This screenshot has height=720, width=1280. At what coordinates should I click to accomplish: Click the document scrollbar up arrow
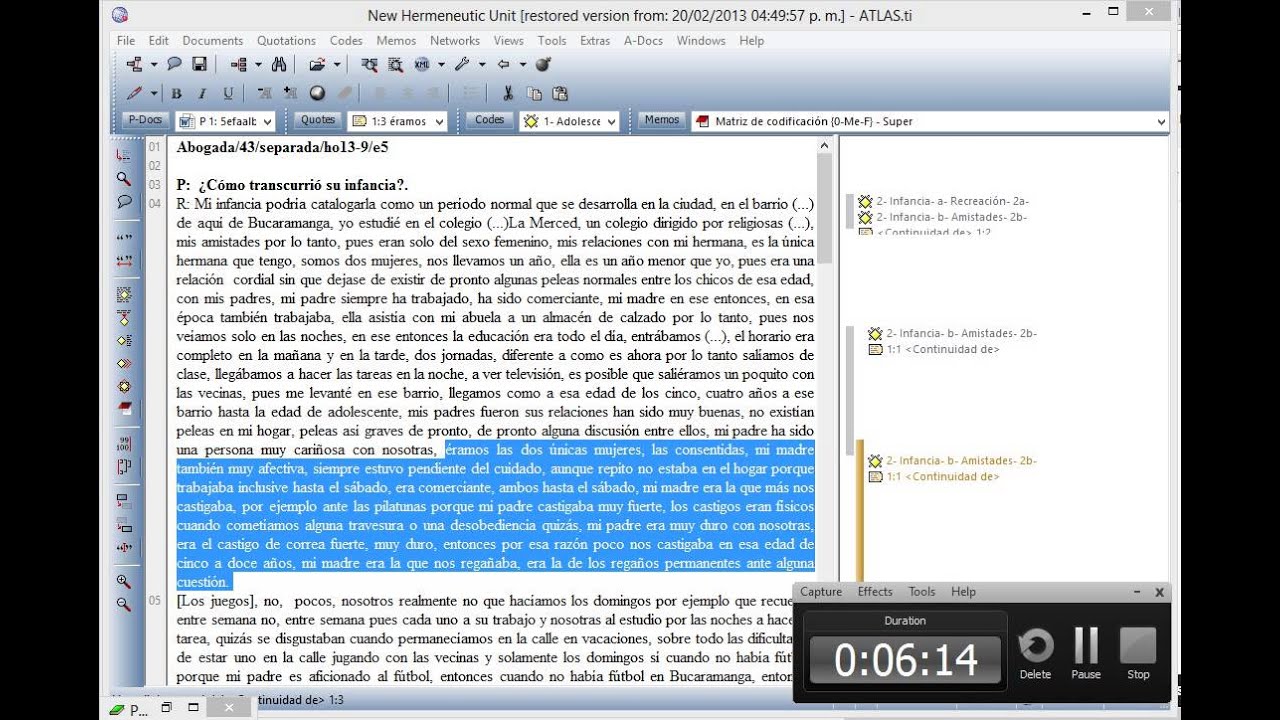pos(824,146)
